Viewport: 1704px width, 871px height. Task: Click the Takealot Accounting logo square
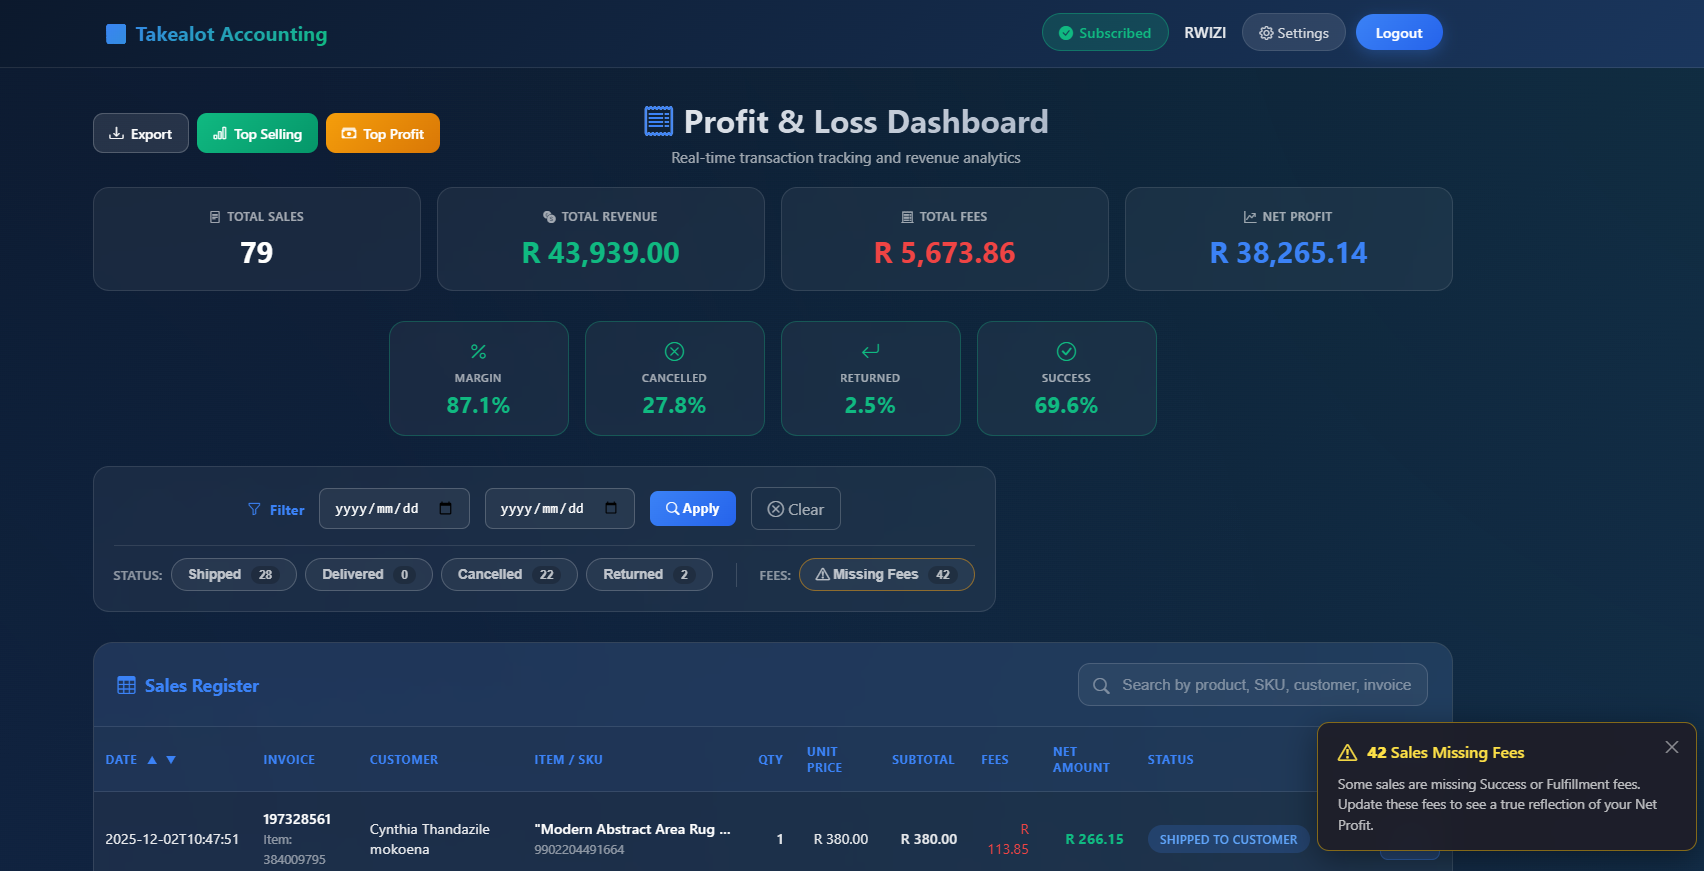click(x=116, y=34)
